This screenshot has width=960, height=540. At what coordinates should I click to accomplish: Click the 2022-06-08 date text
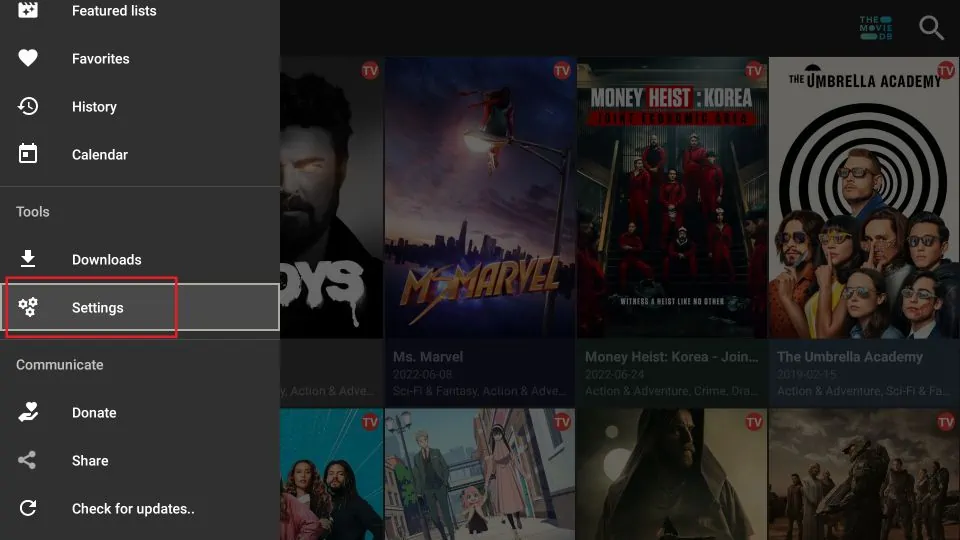(422, 374)
